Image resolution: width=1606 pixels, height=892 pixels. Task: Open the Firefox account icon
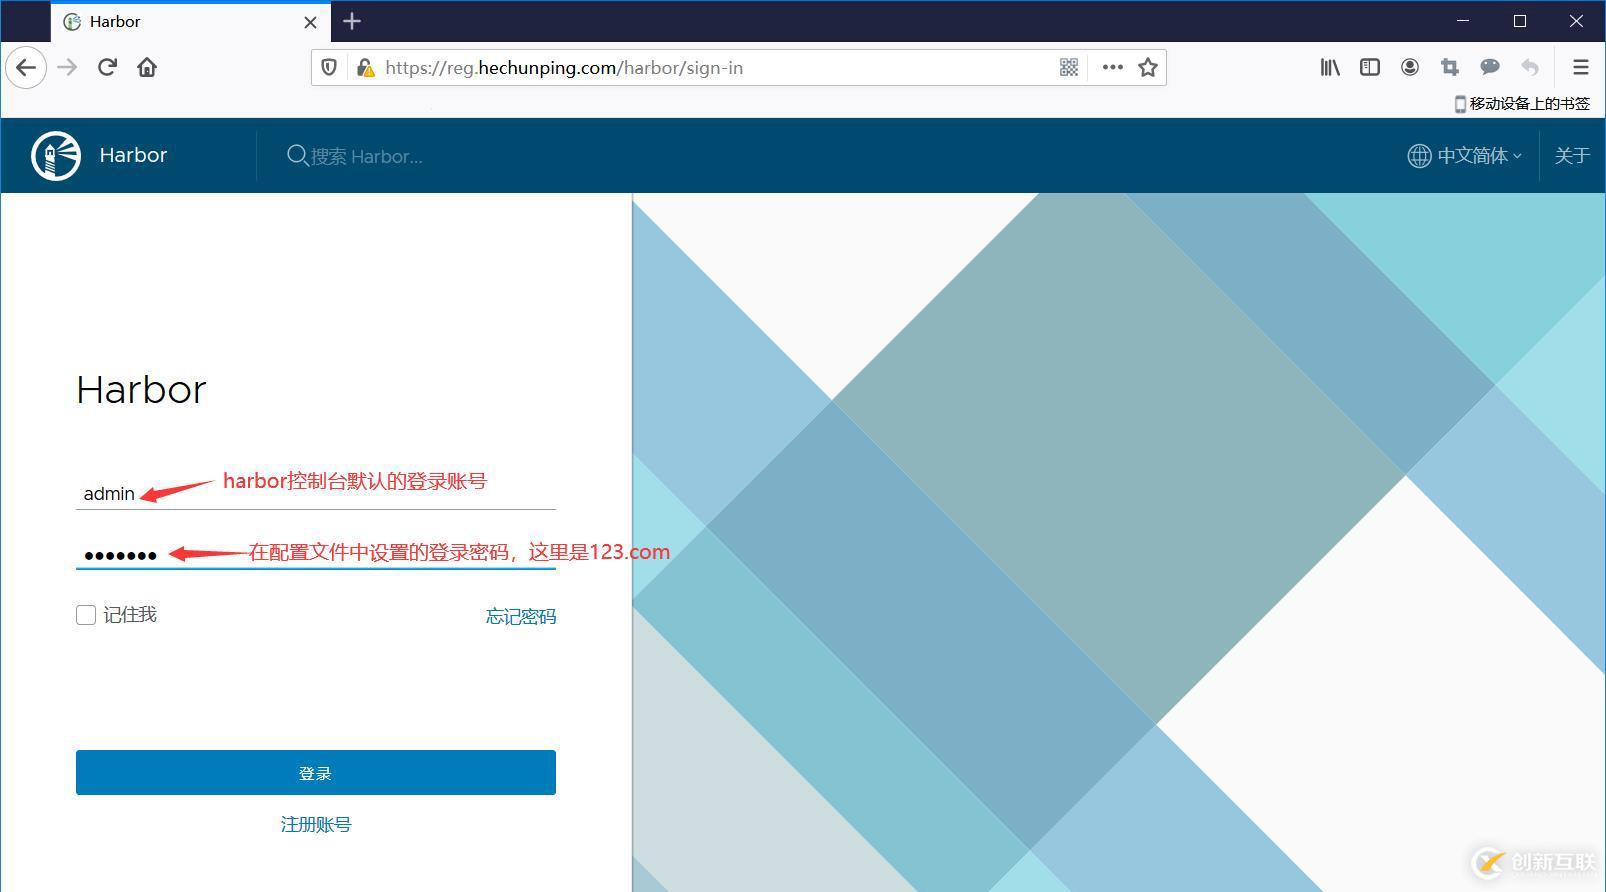[x=1410, y=67]
